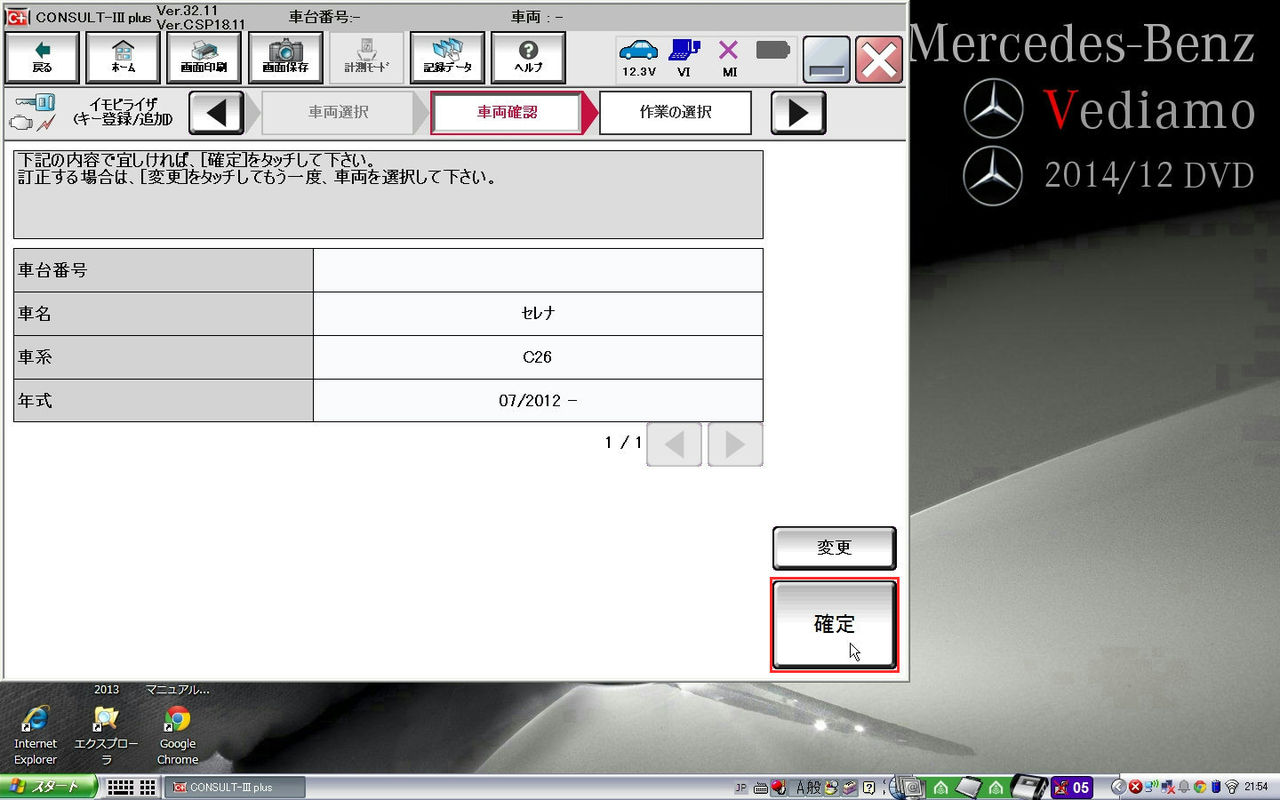Click the greyed next-page arrow below the table
The image size is (1280, 800).
(735, 444)
